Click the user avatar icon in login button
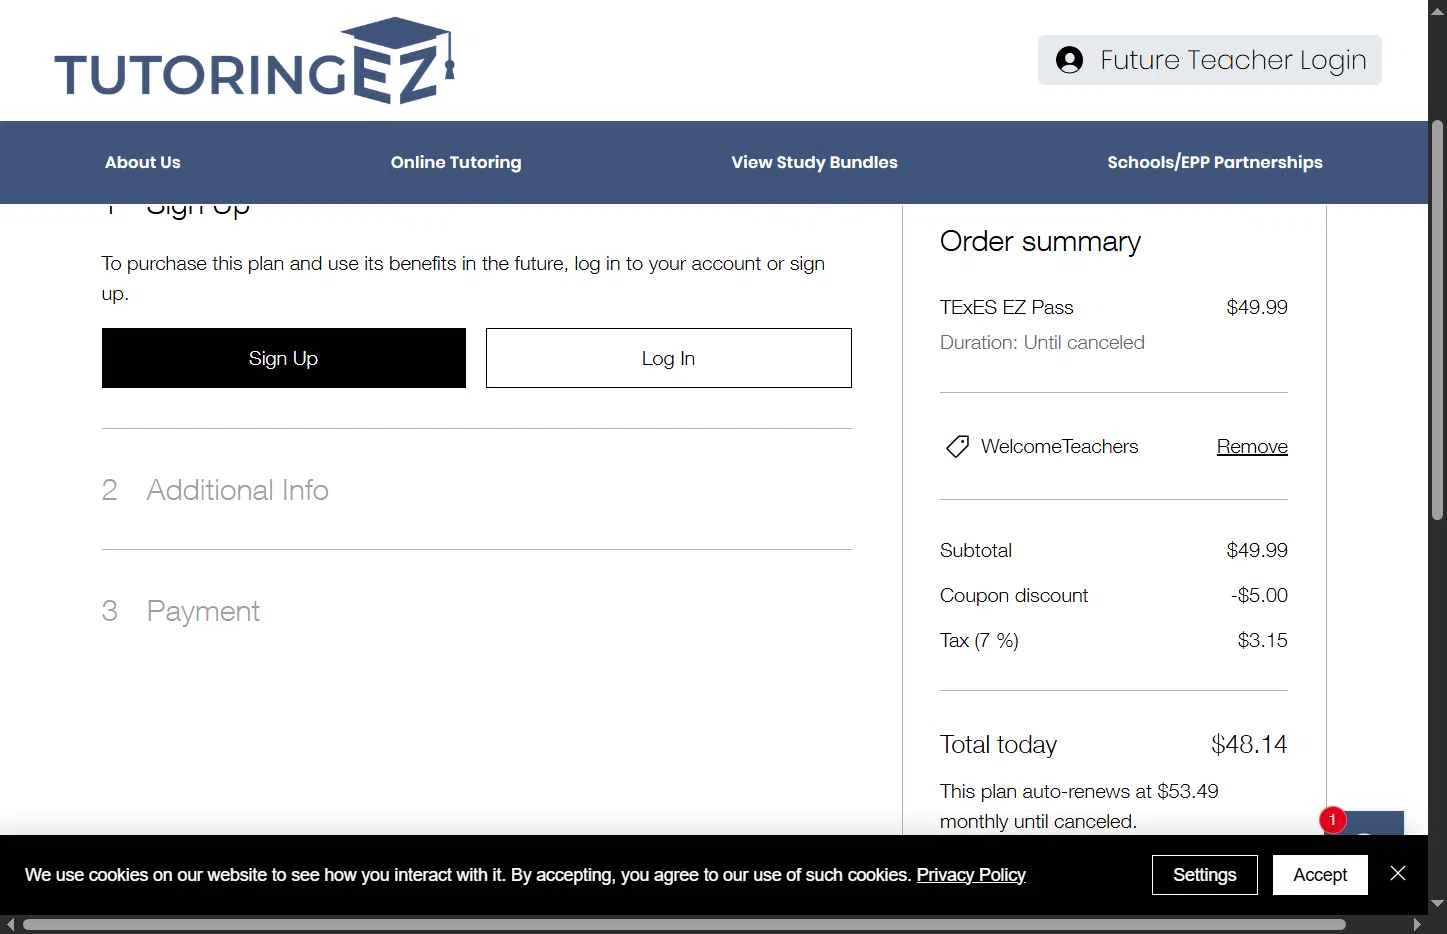The width and height of the screenshot is (1447, 934). 1069,60
